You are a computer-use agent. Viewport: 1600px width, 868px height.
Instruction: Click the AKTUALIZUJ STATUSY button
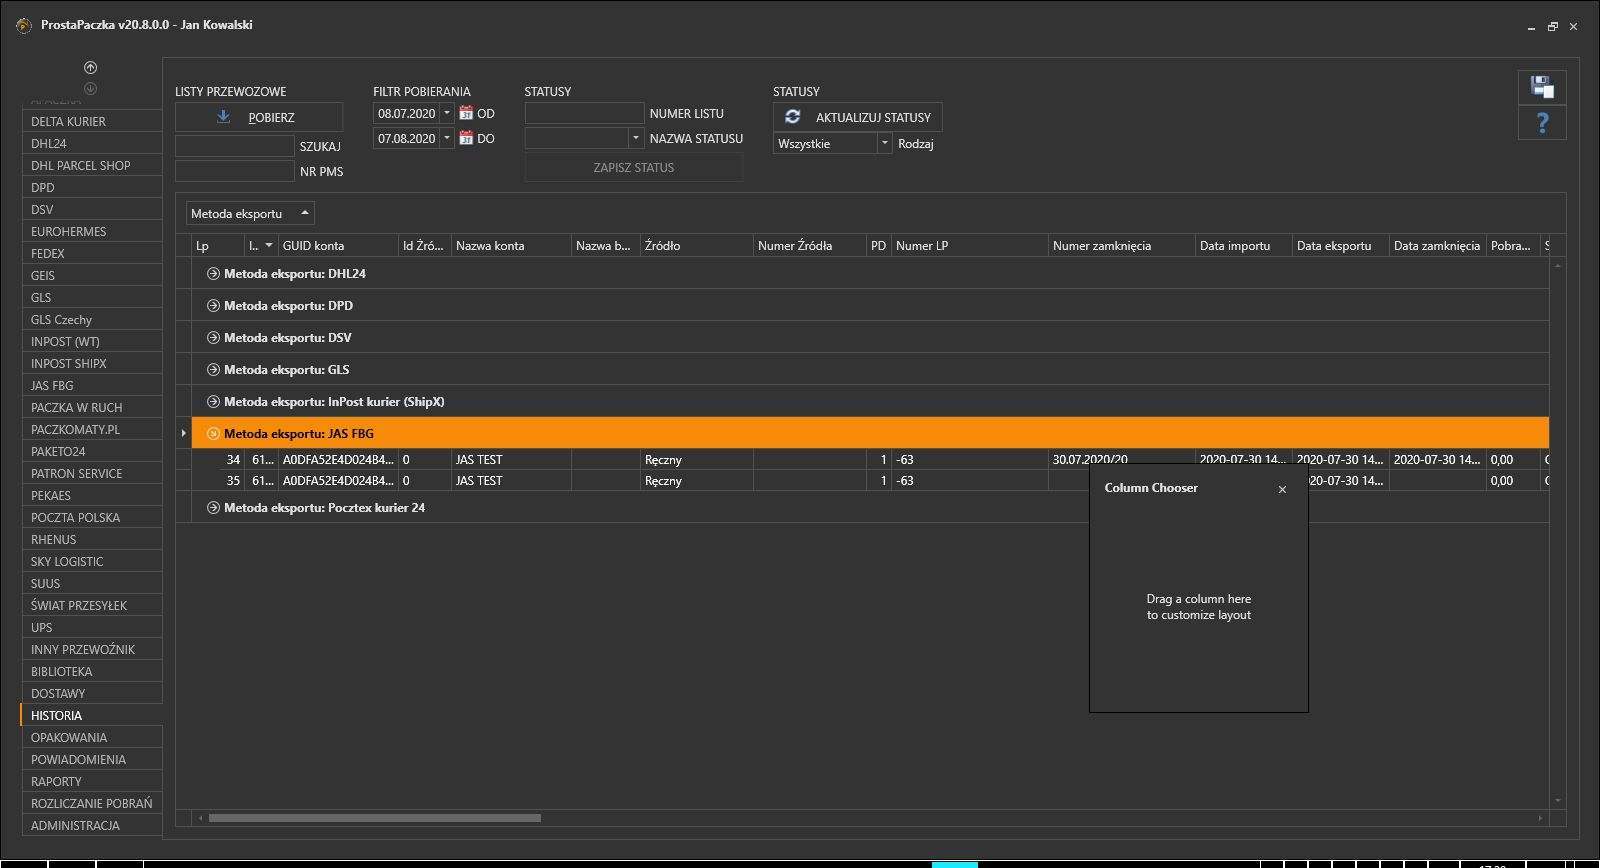pos(857,117)
